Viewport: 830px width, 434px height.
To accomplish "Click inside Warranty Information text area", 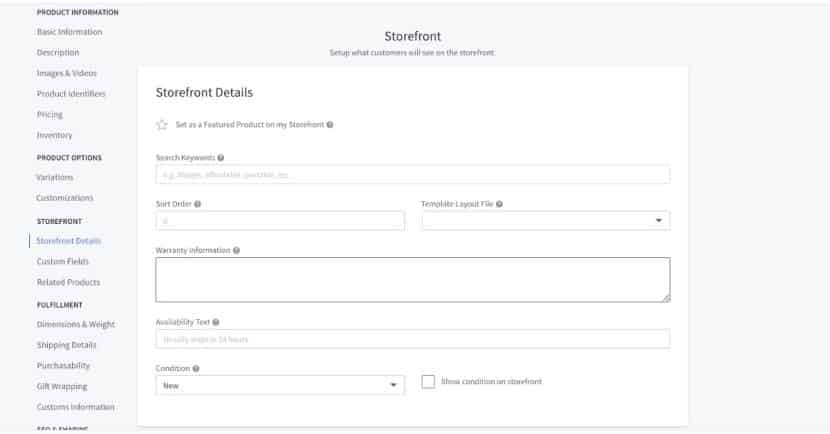I will coord(413,280).
